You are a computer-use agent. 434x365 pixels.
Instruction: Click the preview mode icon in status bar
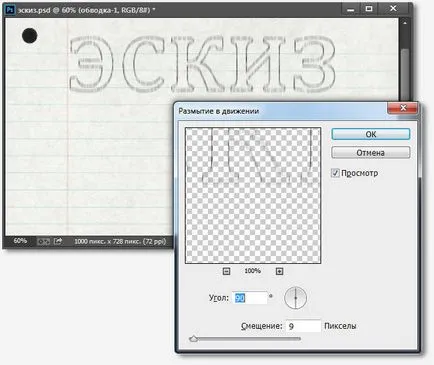point(43,241)
